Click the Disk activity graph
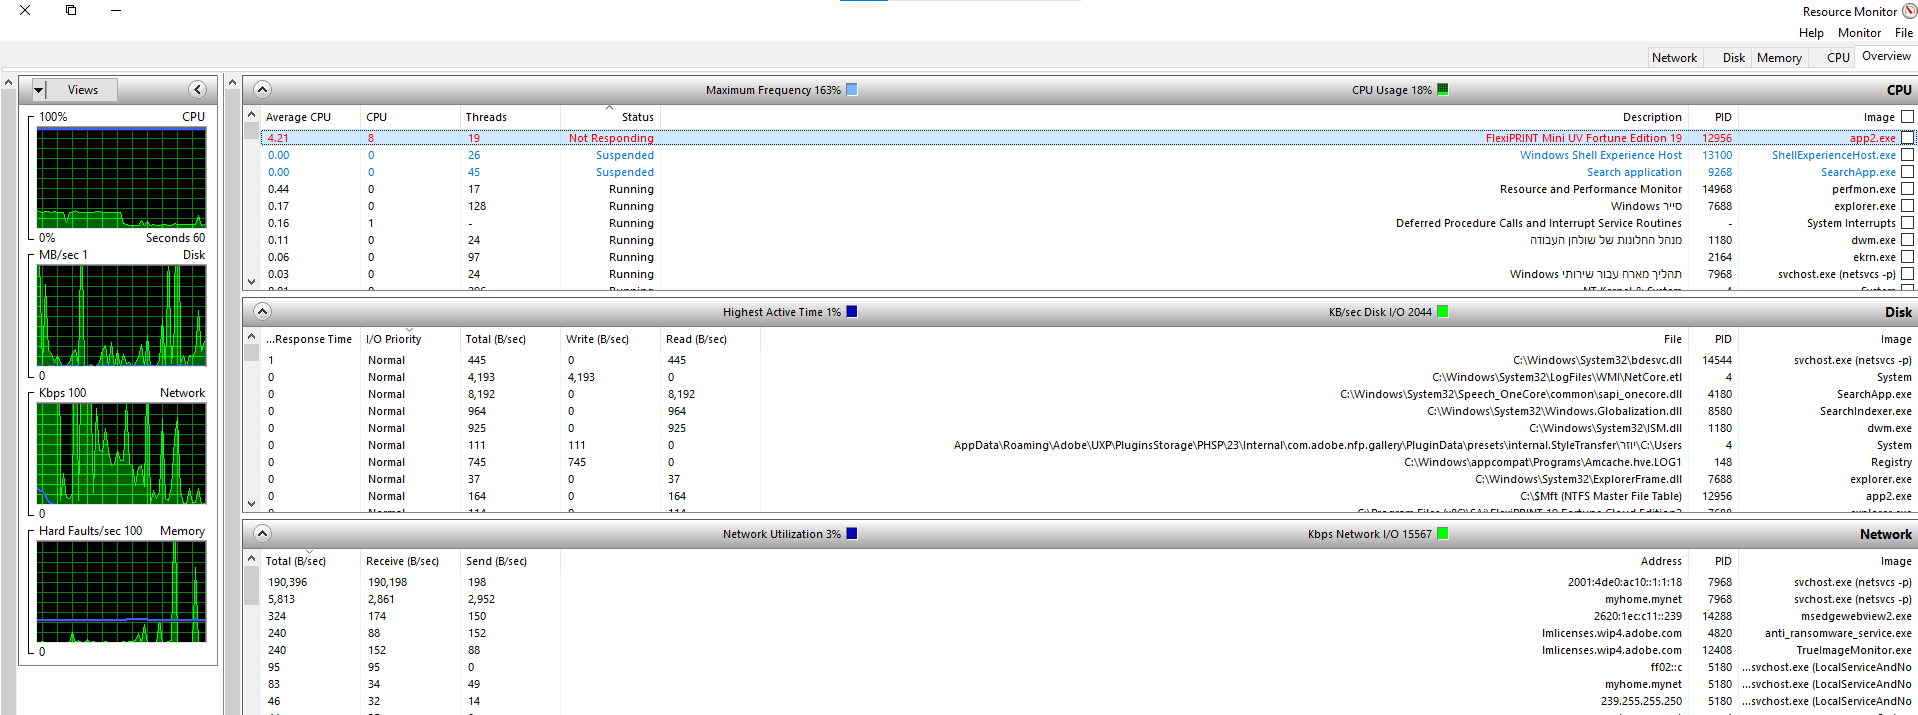Image resolution: width=1918 pixels, height=715 pixels. [121, 316]
